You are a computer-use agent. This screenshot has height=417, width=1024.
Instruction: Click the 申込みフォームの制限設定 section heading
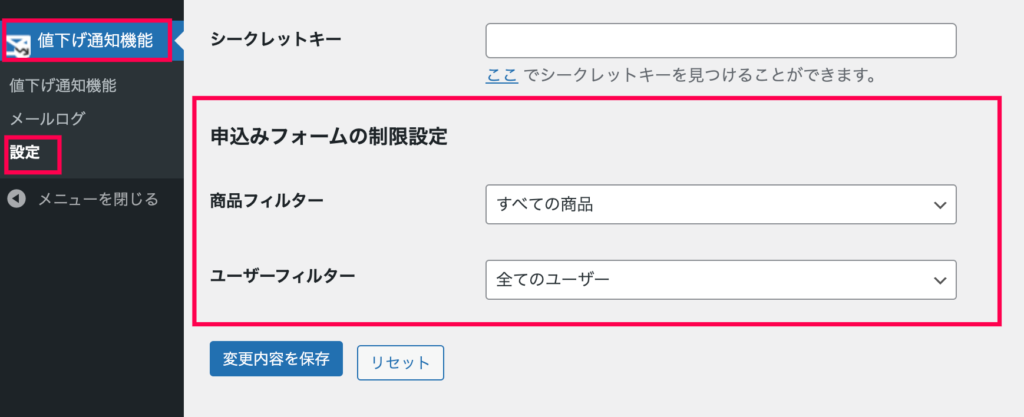[329, 138]
